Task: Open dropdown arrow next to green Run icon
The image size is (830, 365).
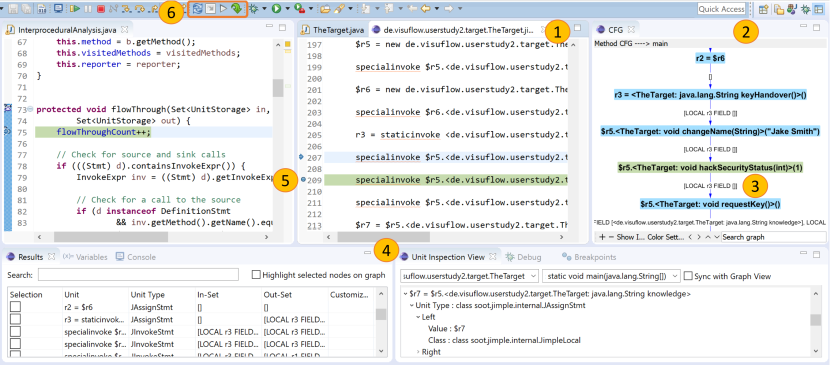Action: tap(287, 9)
